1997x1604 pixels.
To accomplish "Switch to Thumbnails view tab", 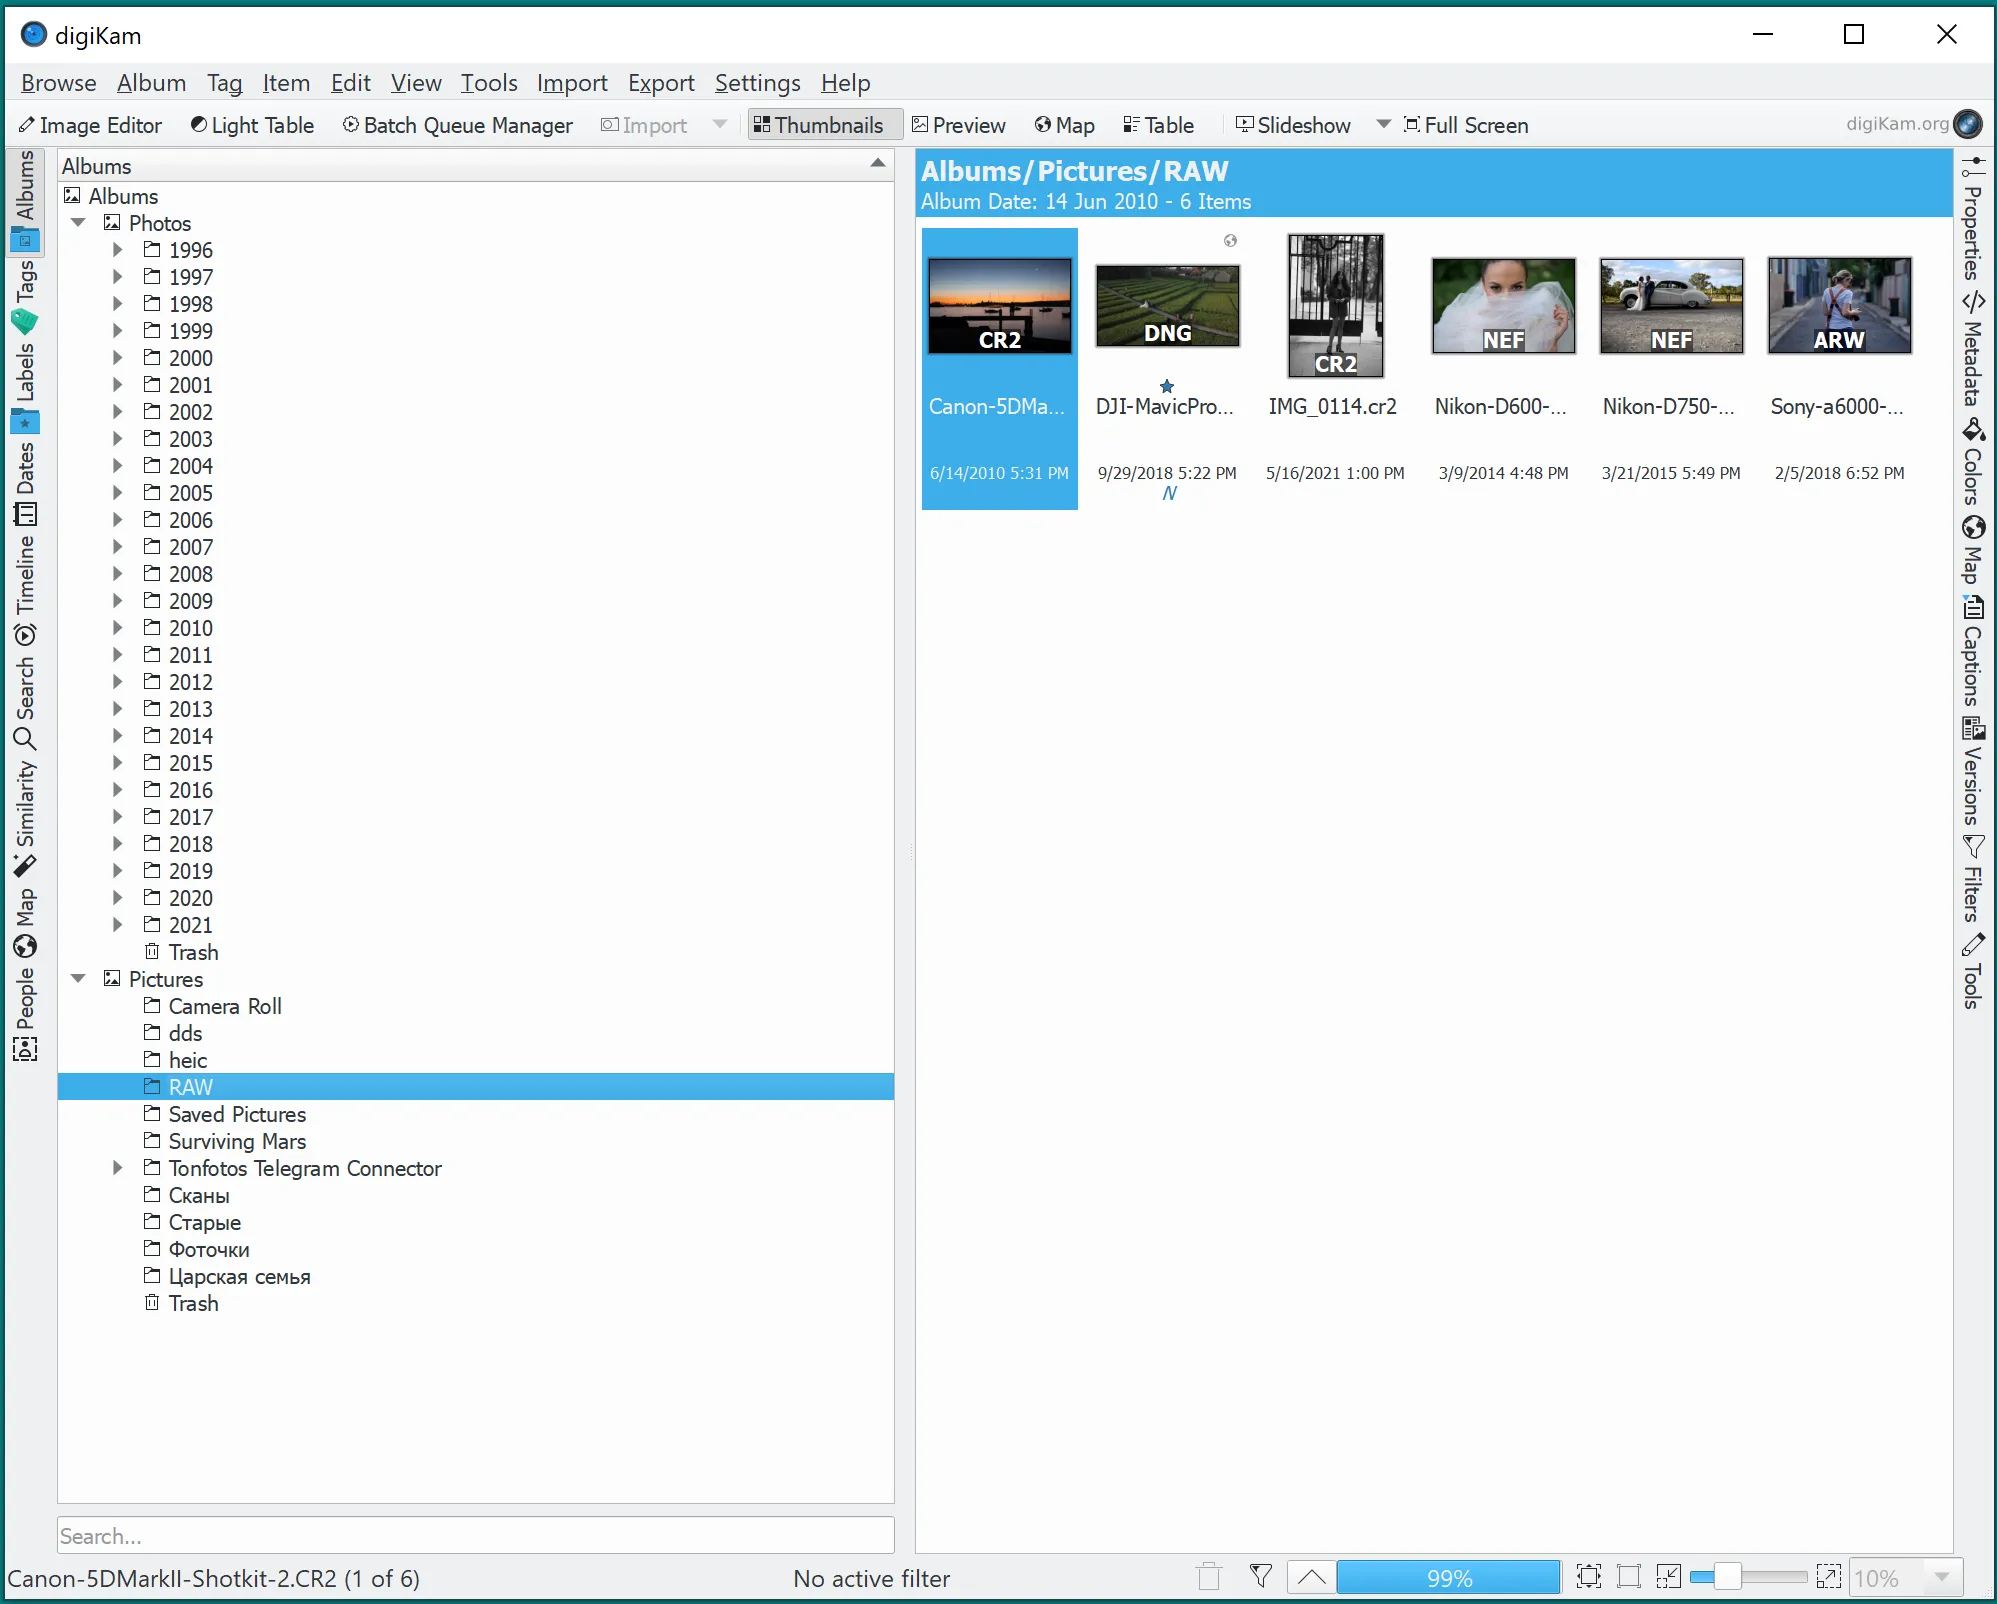I will pyautogui.click(x=818, y=124).
